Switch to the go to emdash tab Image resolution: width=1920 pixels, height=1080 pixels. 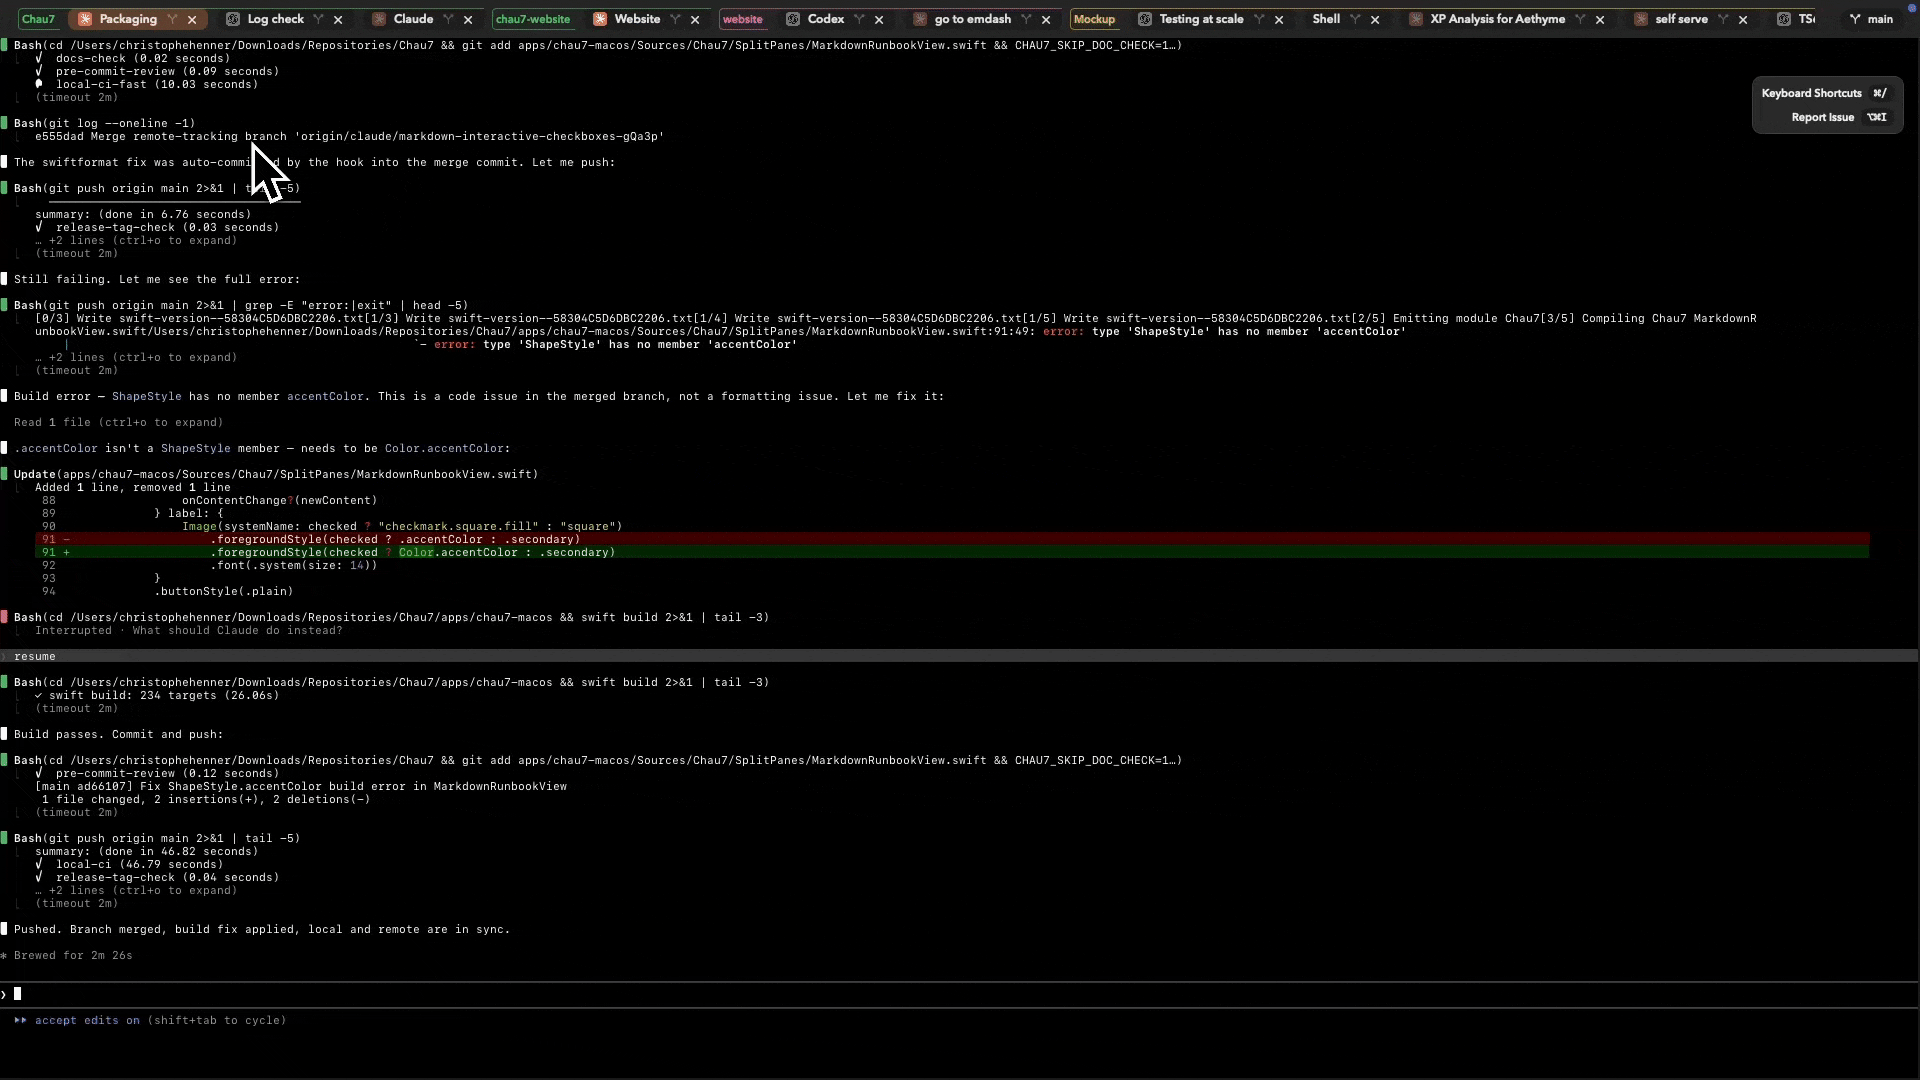coord(972,19)
